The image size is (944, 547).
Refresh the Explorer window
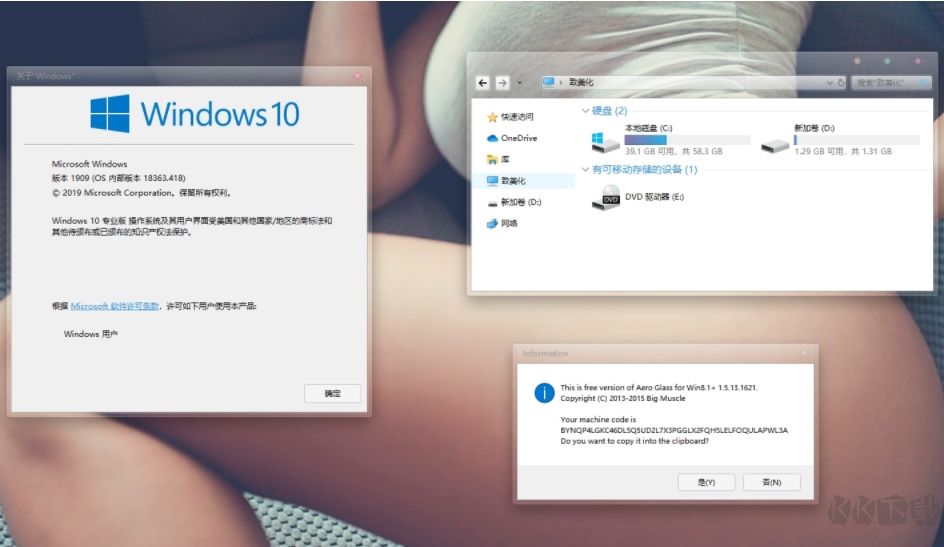tap(841, 82)
